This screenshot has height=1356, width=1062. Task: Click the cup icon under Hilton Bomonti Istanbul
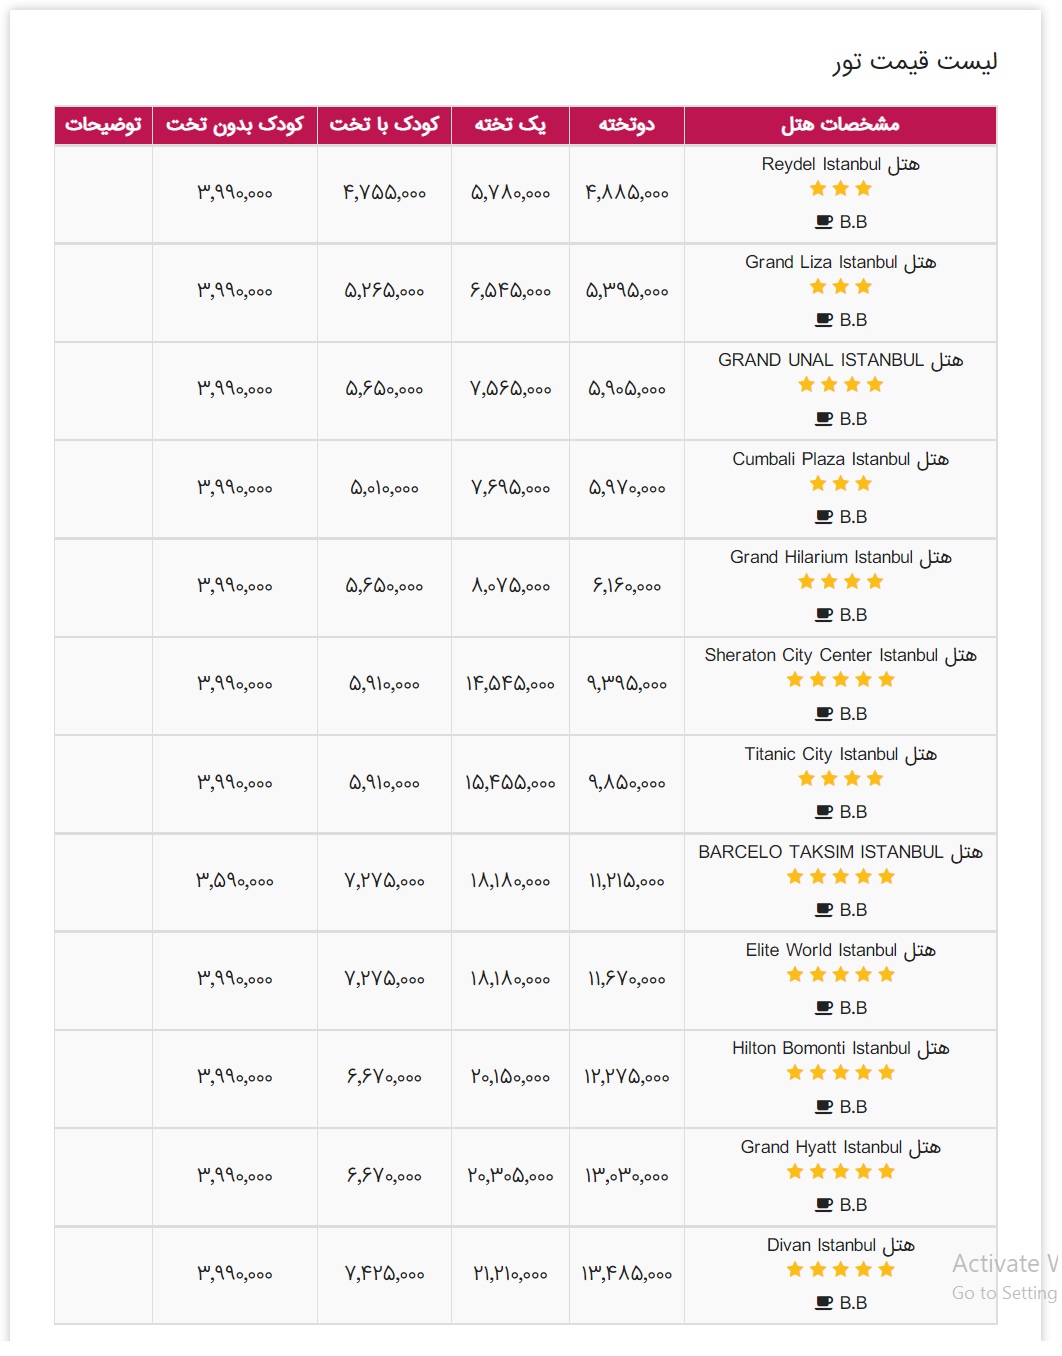824,1107
